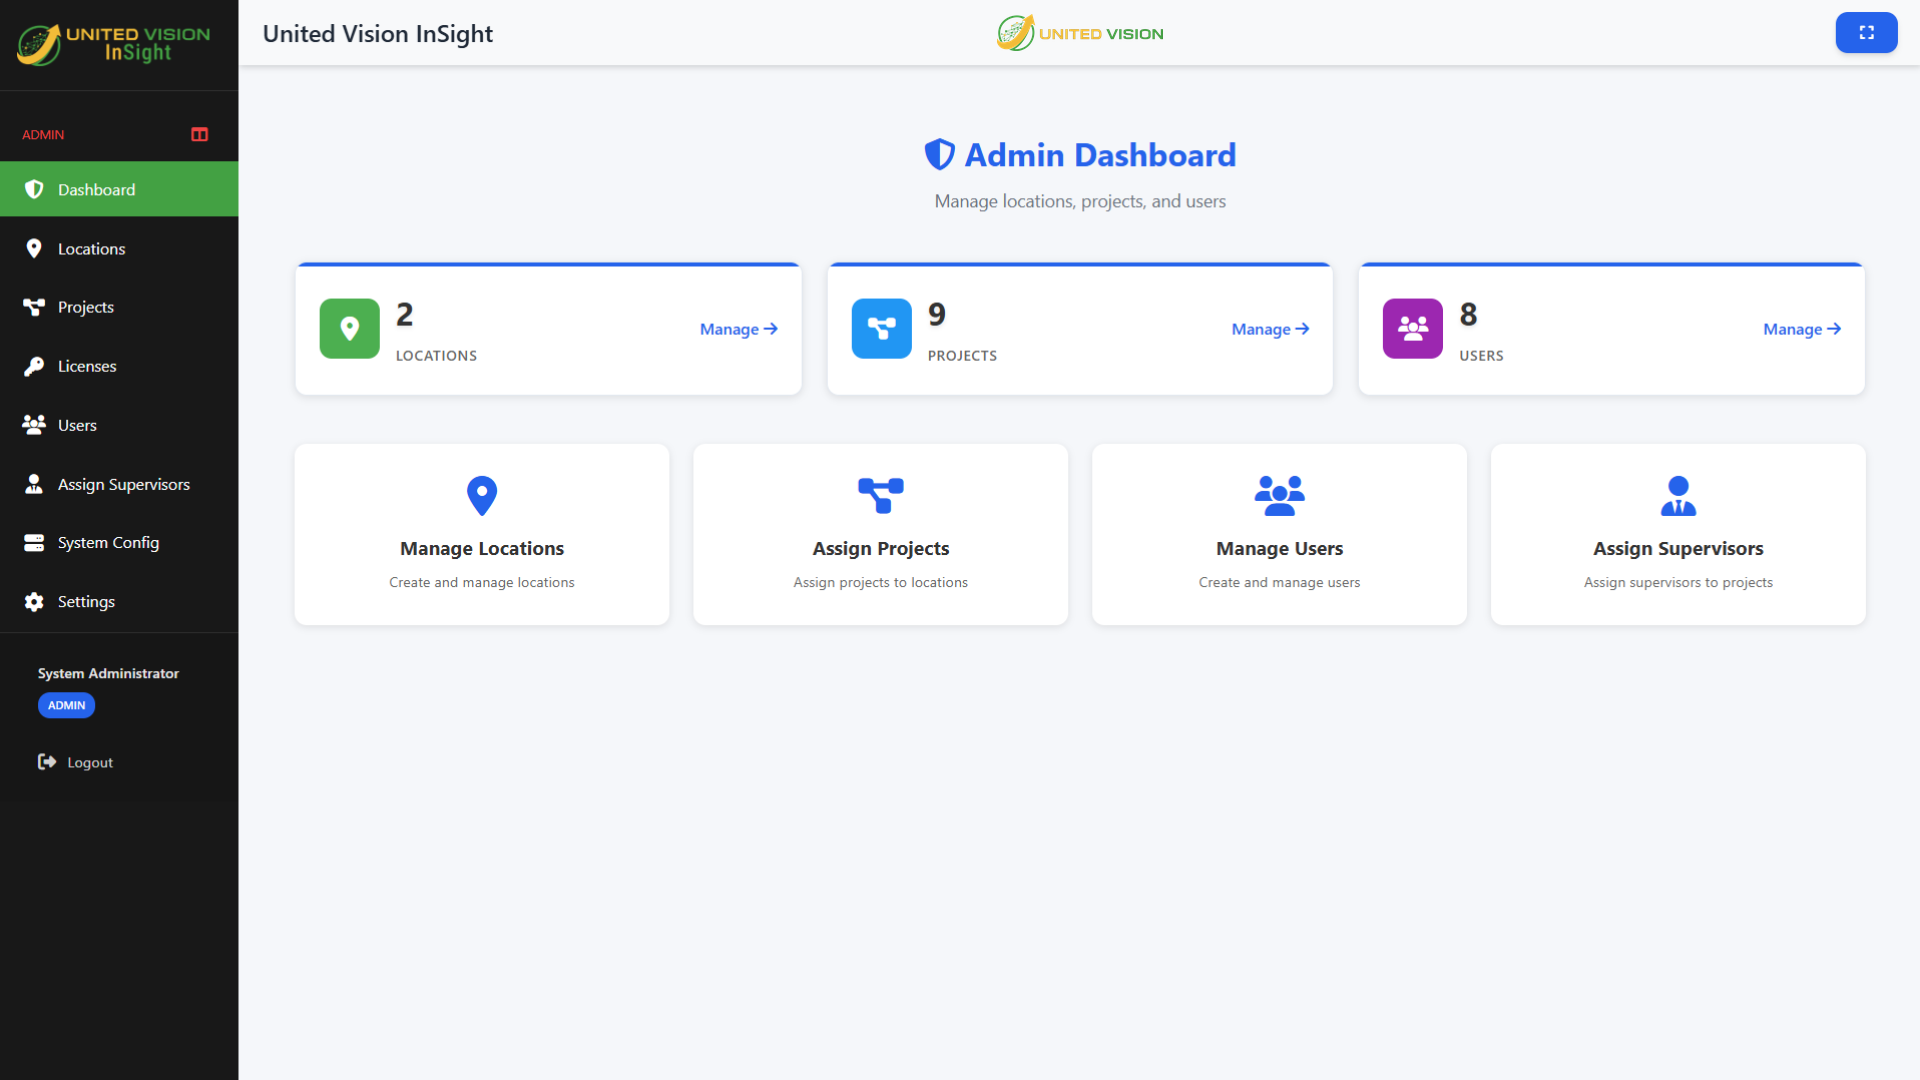Click the logout arrow icon
The height and width of the screenshot is (1080, 1920).
(x=47, y=762)
